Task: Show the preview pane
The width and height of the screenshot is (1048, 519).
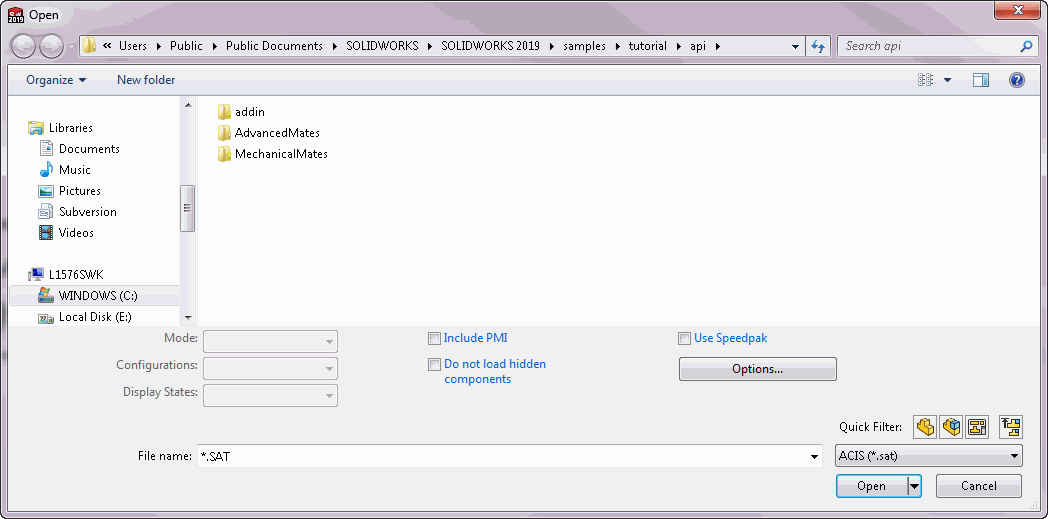Action: [x=981, y=80]
